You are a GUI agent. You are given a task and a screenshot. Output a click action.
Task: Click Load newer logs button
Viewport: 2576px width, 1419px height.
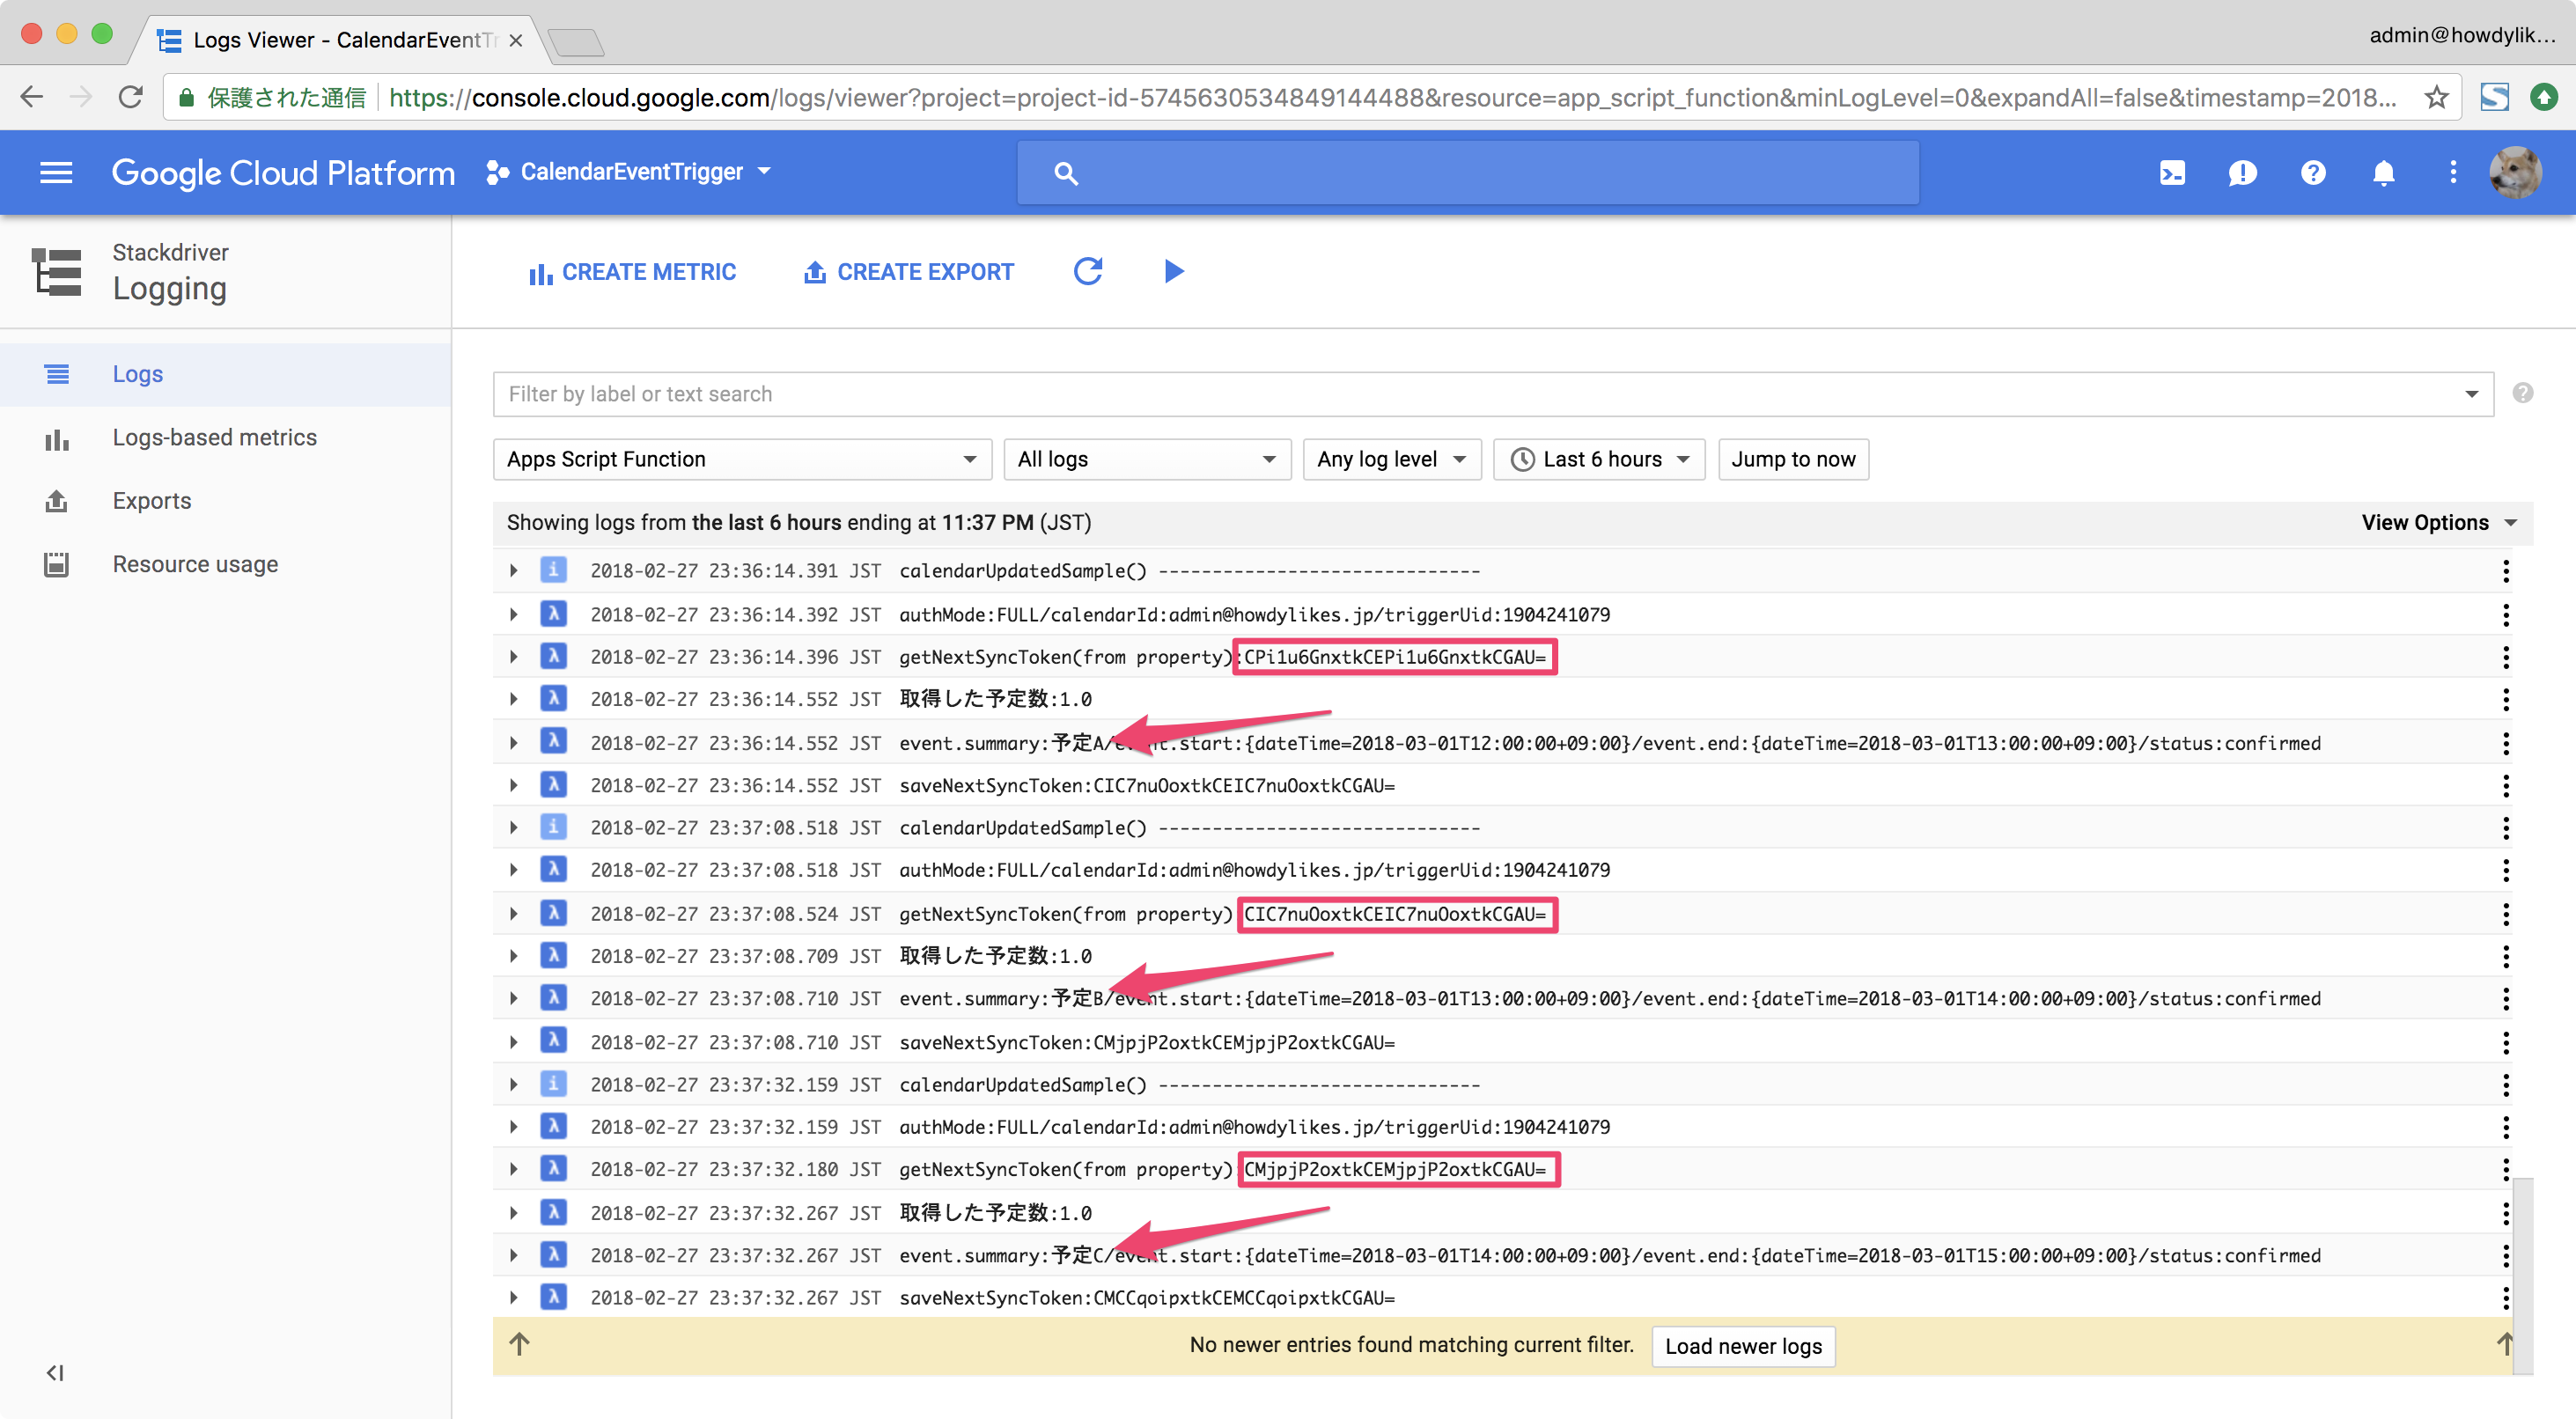[x=1742, y=1346]
